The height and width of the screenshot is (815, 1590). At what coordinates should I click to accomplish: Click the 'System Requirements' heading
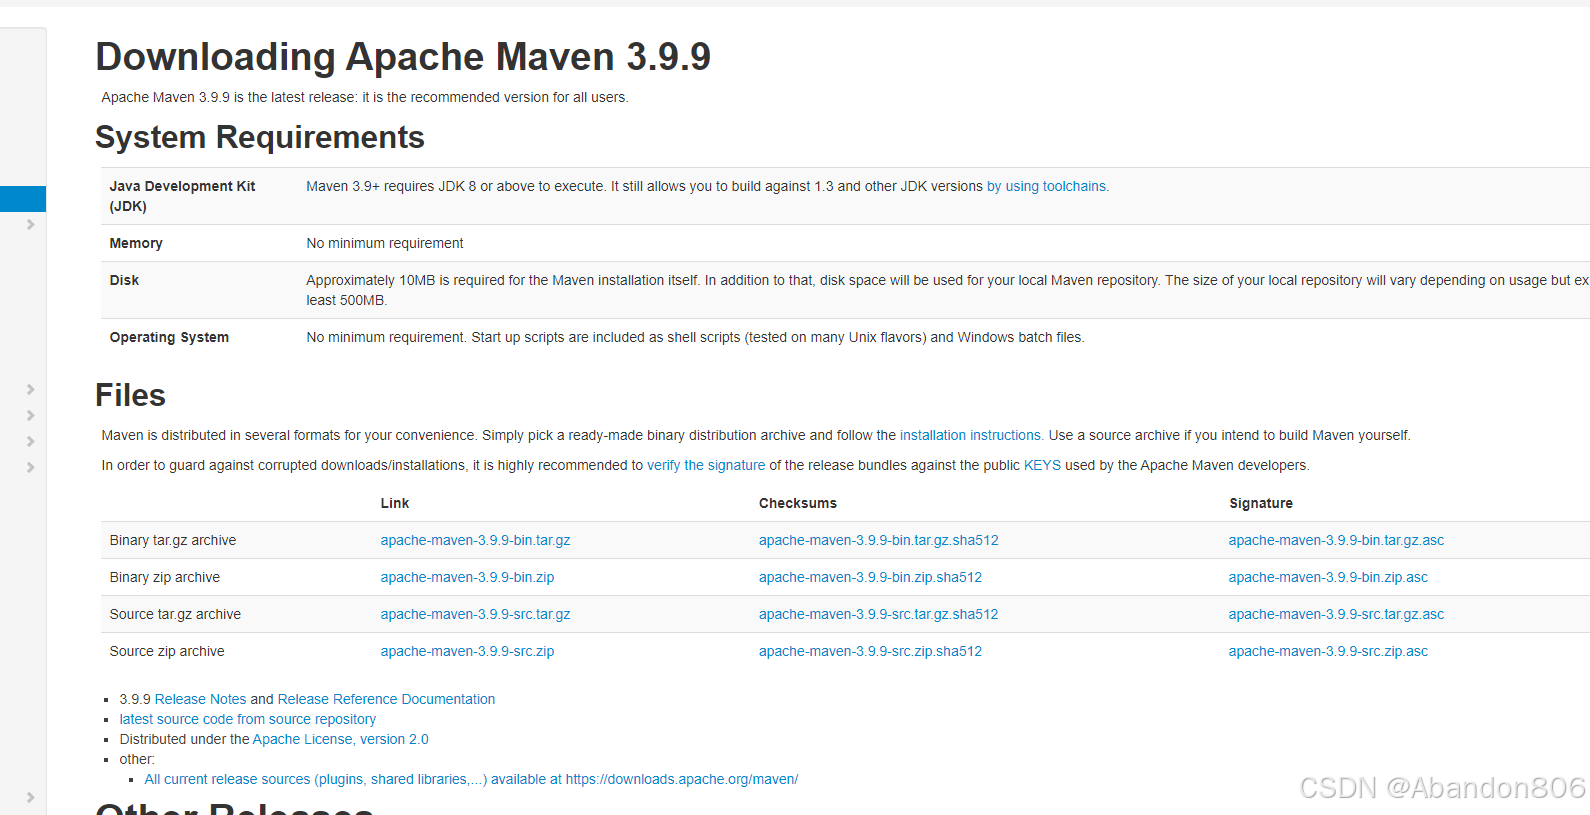(x=260, y=137)
